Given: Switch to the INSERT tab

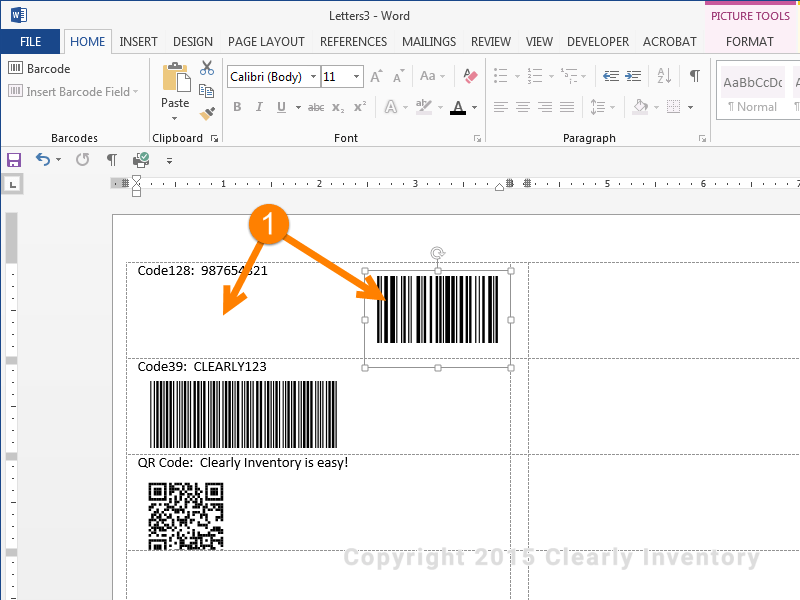Looking at the screenshot, I should coord(138,42).
